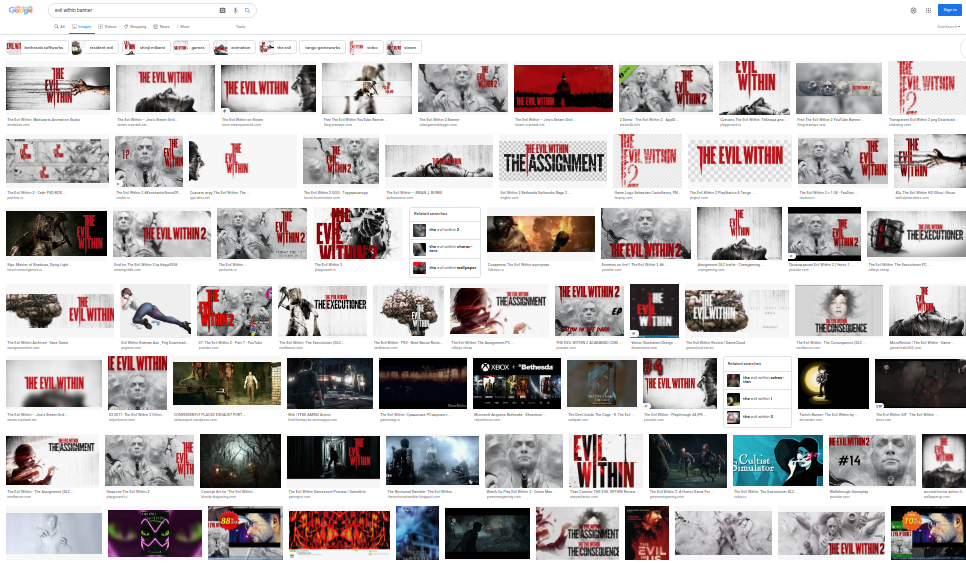The width and height of the screenshot is (966, 563).
Task: Select the Images tab
Action: (x=81, y=26)
